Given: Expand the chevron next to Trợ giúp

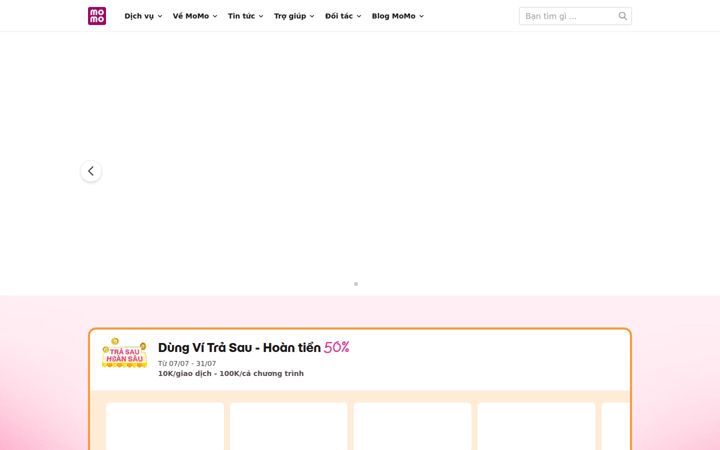Looking at the screenshot, I should click(312, 16).
